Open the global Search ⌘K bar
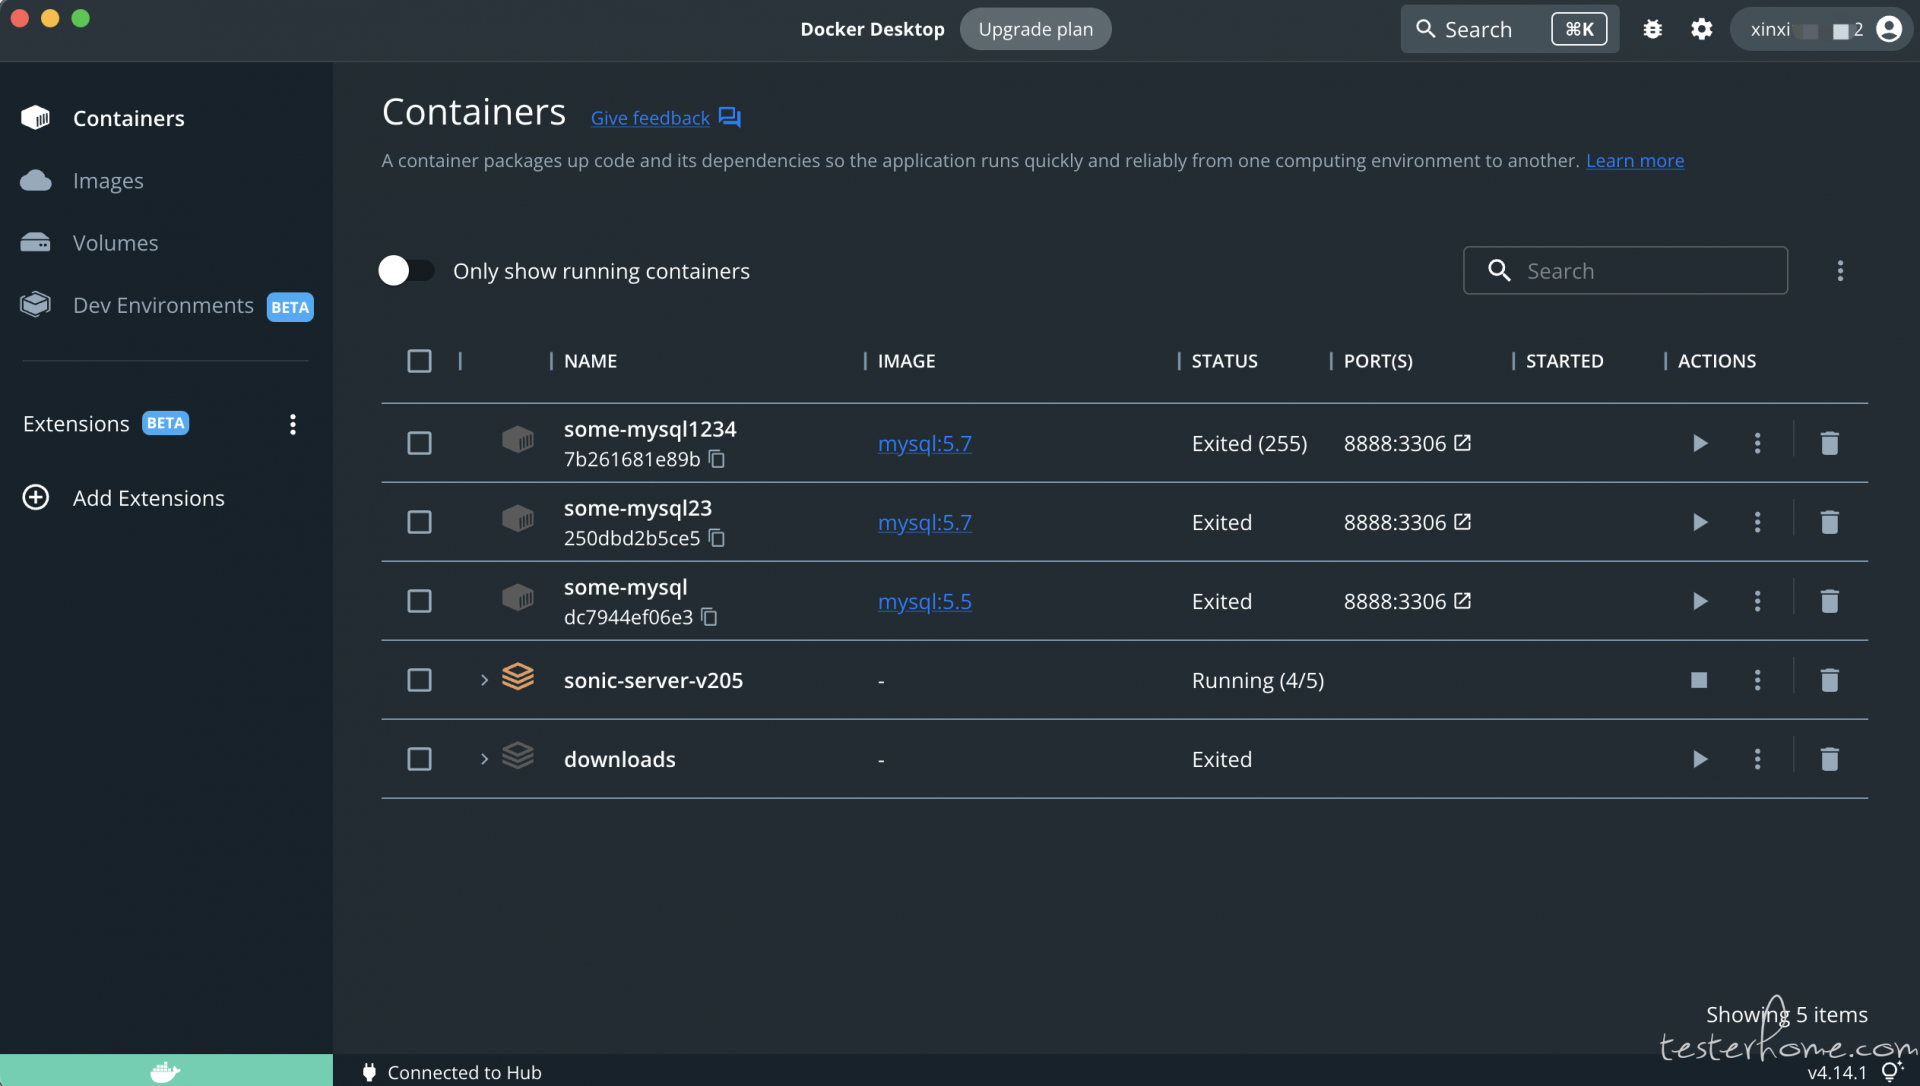This screenshot has width=1920, height=1086. 1510,29
